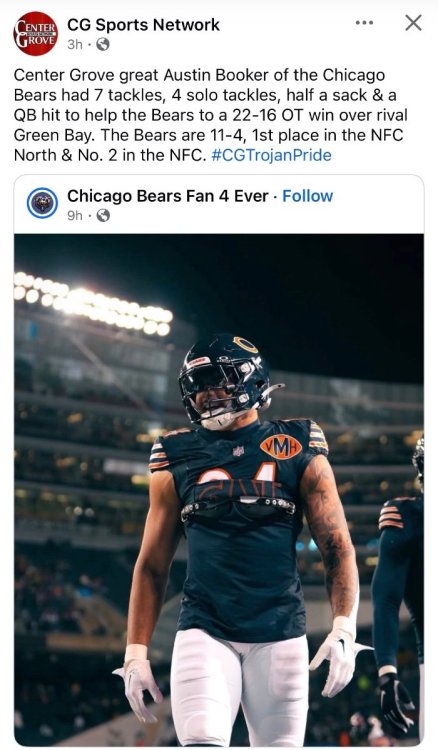Click the Bears C logo on the helmet
438x750 pixels.
[x=245, y=344]
